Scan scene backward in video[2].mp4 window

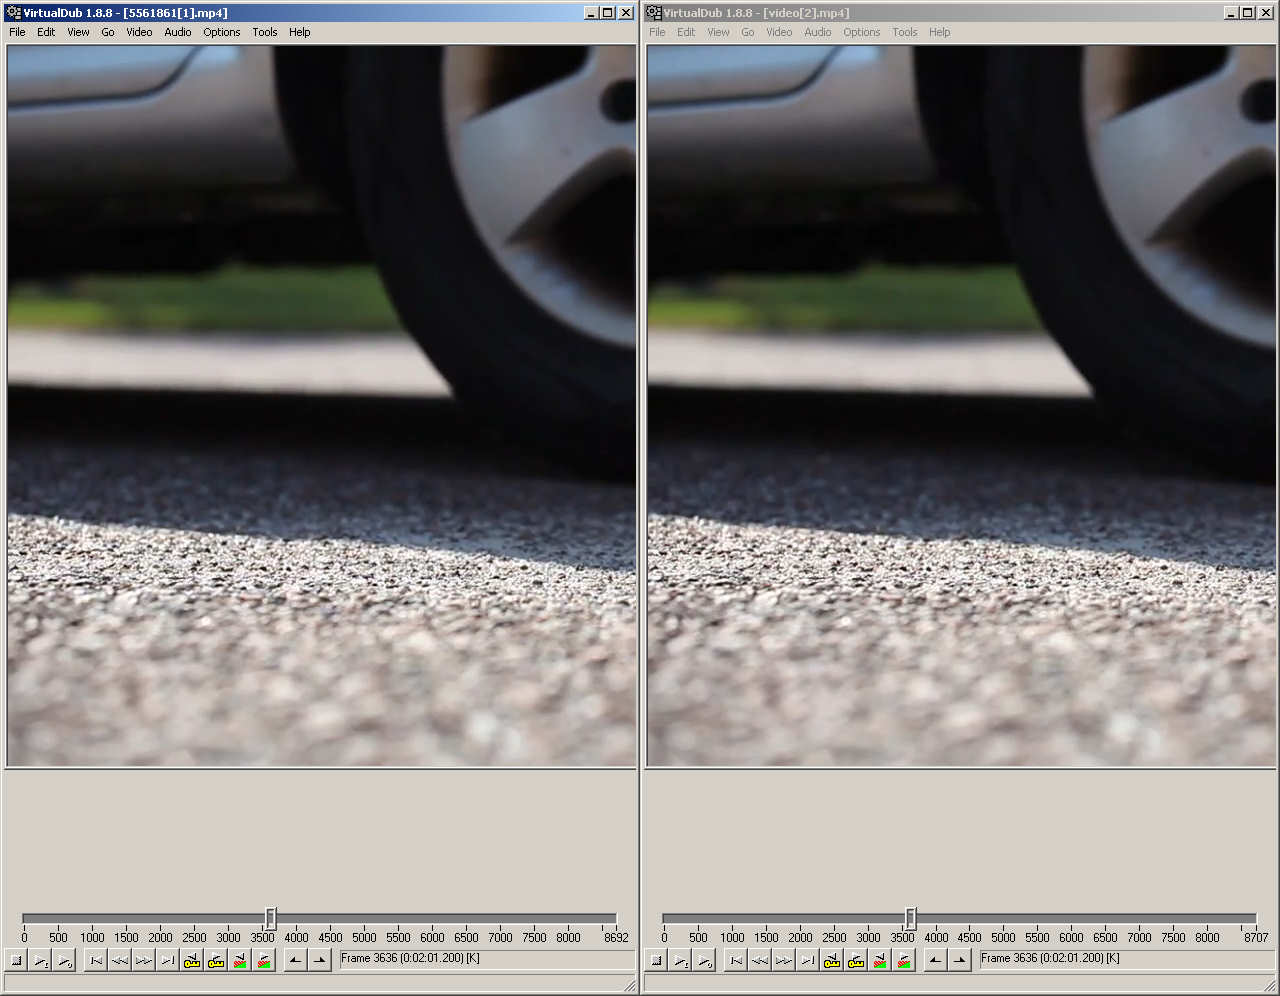880,961
